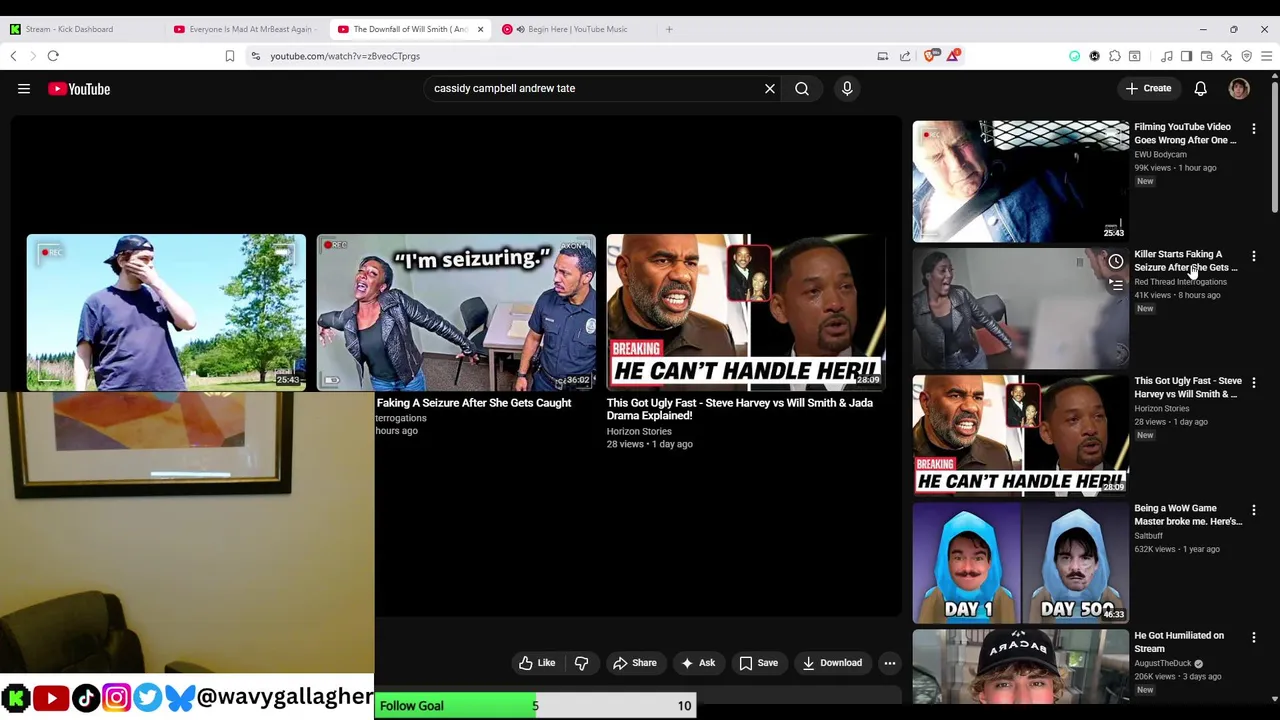Viewport: 1280px width, 720px height.
Task: Switch to the Stream - Kick Dashboard tab
Action: [x=80, y=29]
